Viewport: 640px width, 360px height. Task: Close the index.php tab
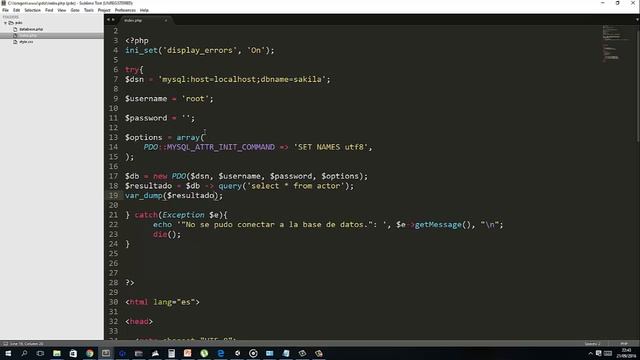coord(166,20)
